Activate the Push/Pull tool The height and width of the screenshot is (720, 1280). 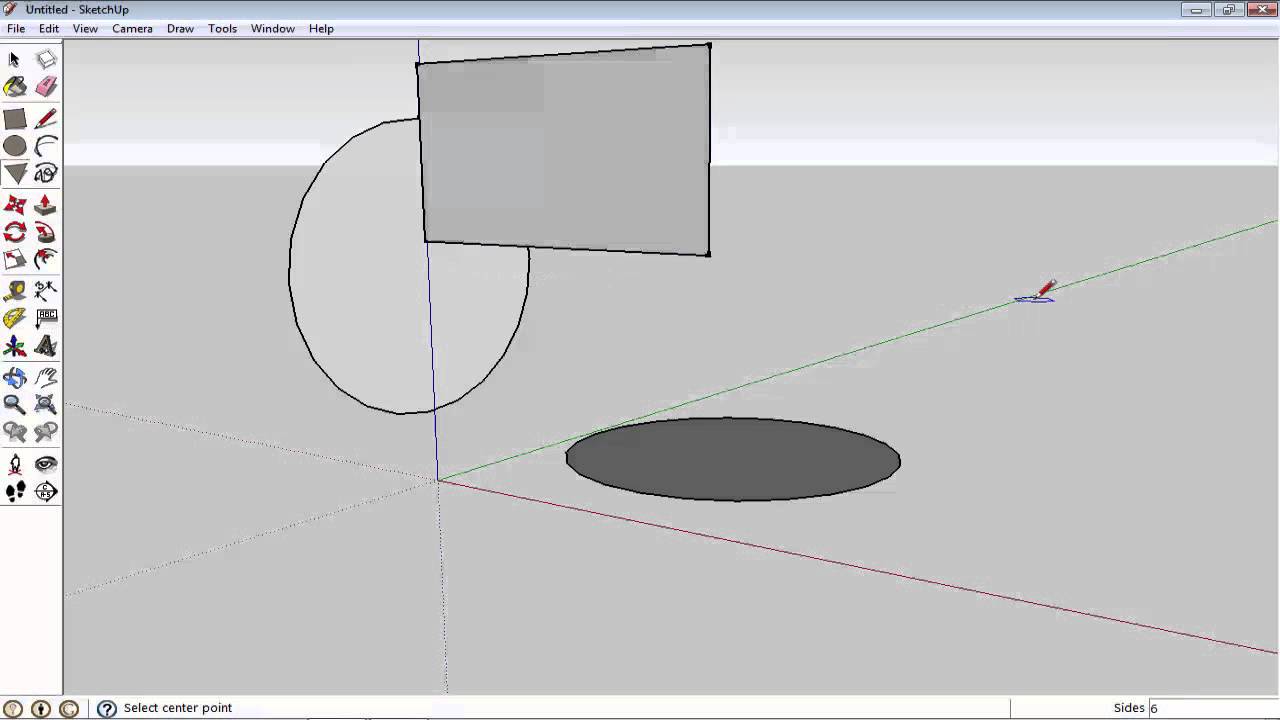(46, 205)
